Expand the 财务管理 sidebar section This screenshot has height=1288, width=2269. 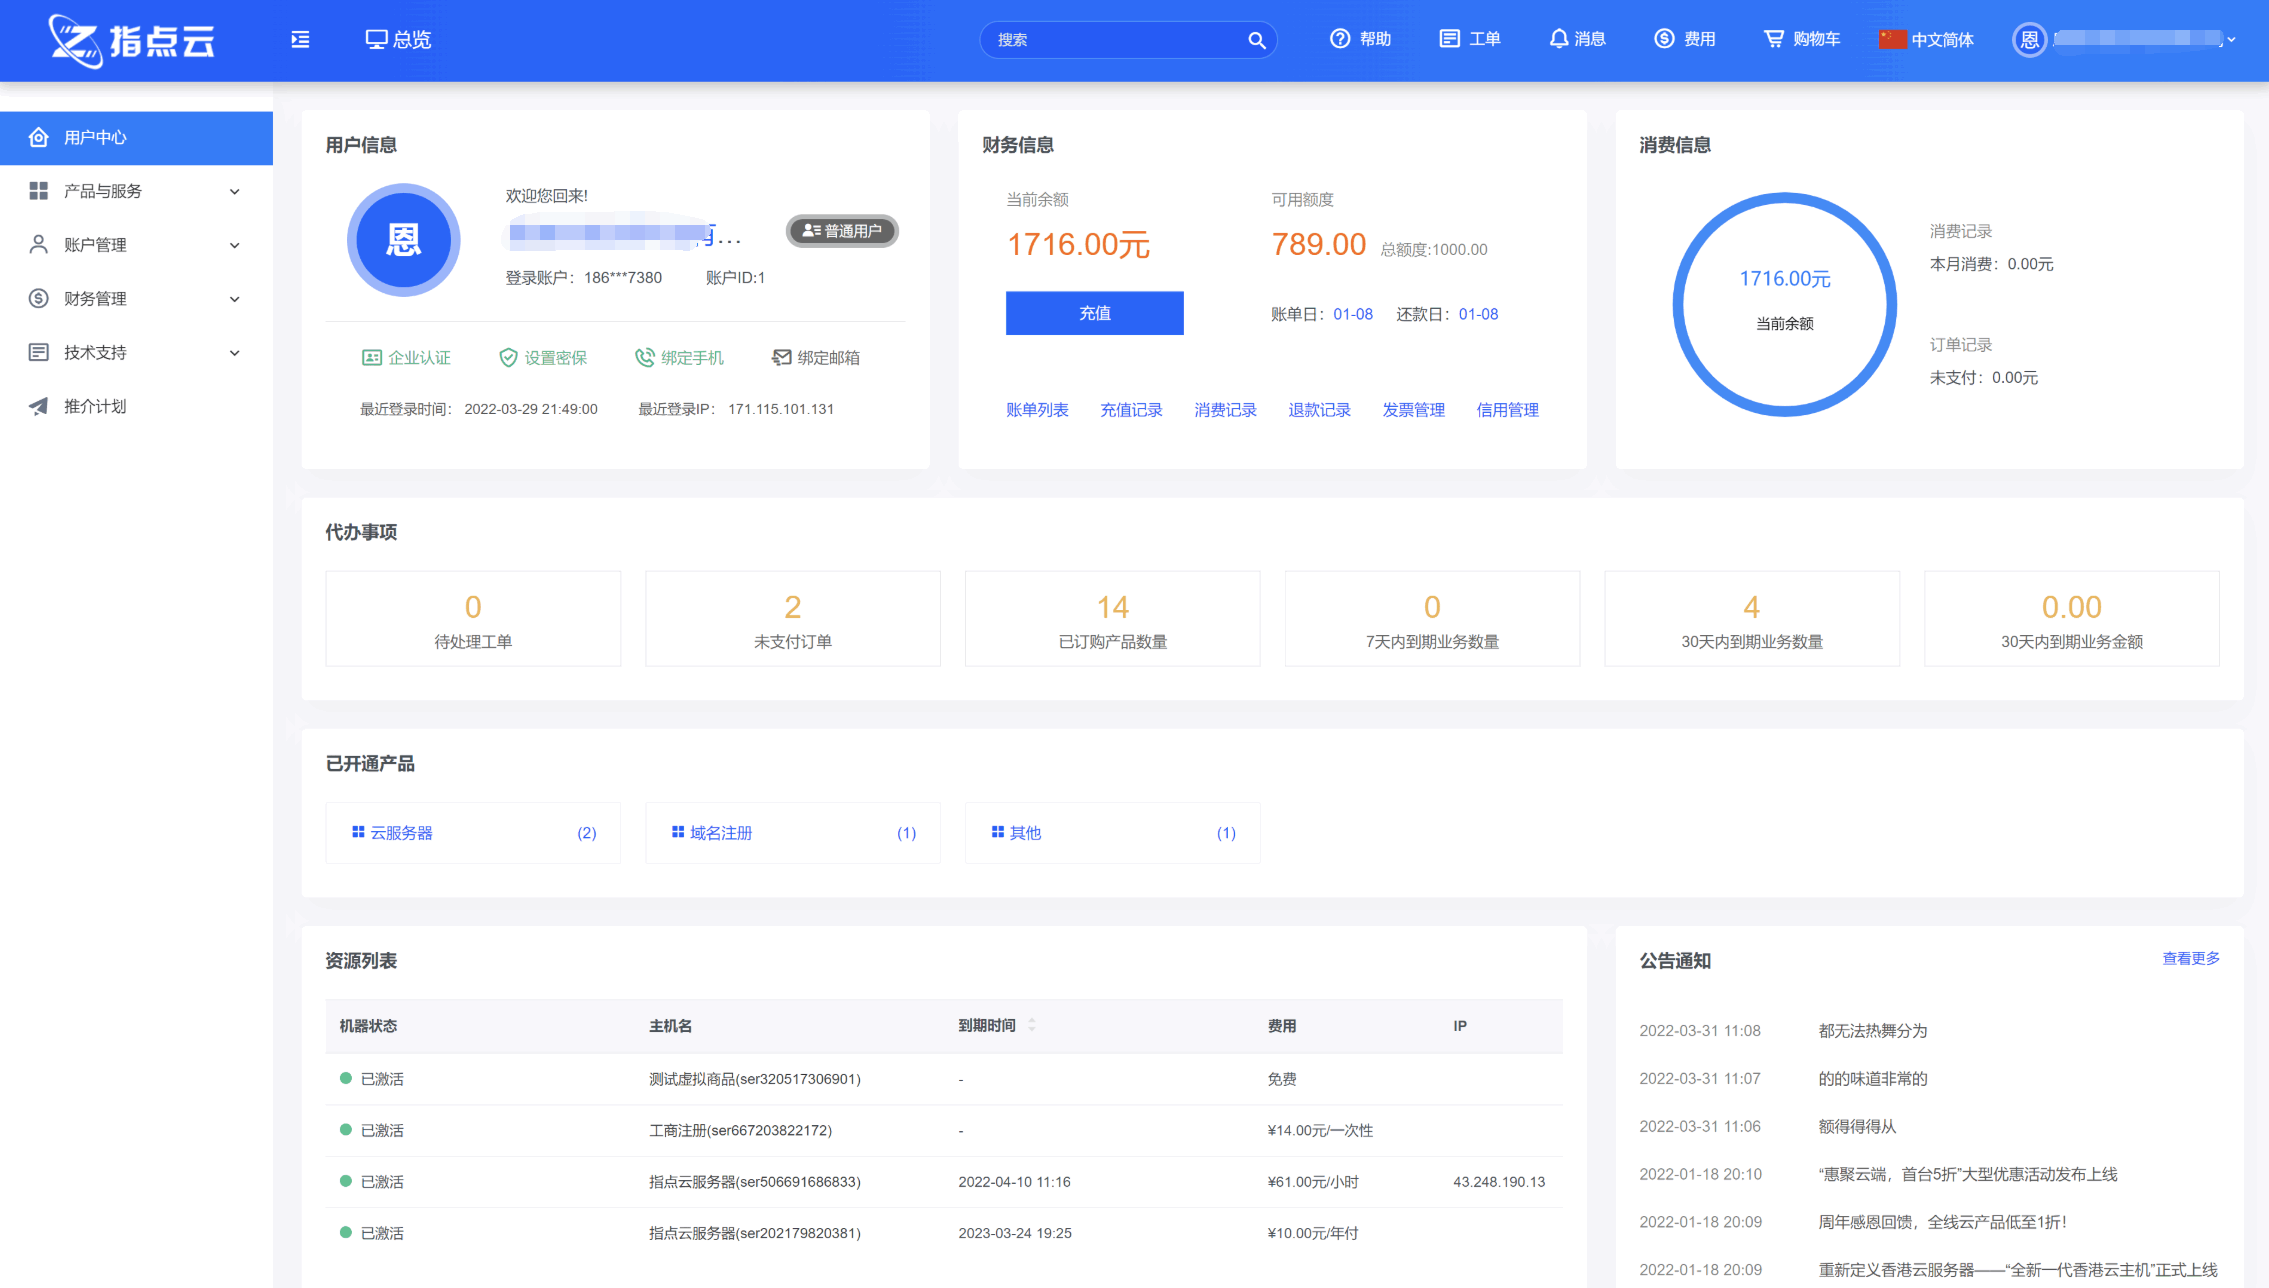(x=95, y=298)
